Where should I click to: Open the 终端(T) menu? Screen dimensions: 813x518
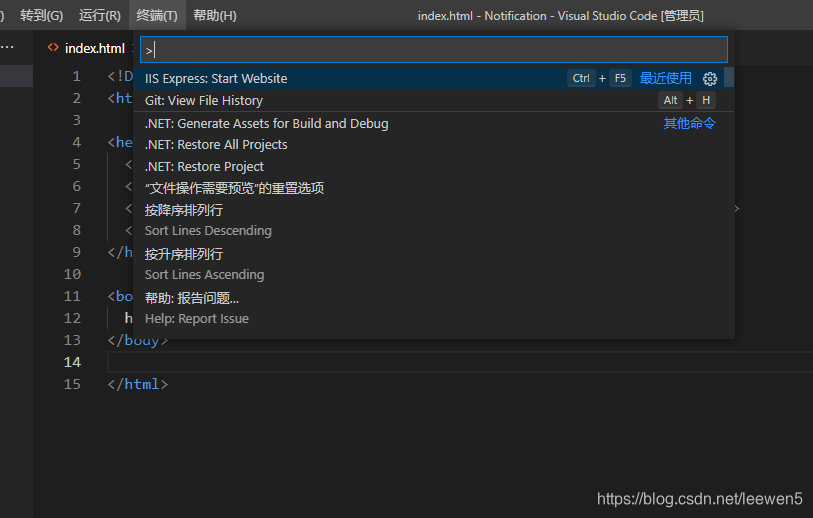pos(157,16)
